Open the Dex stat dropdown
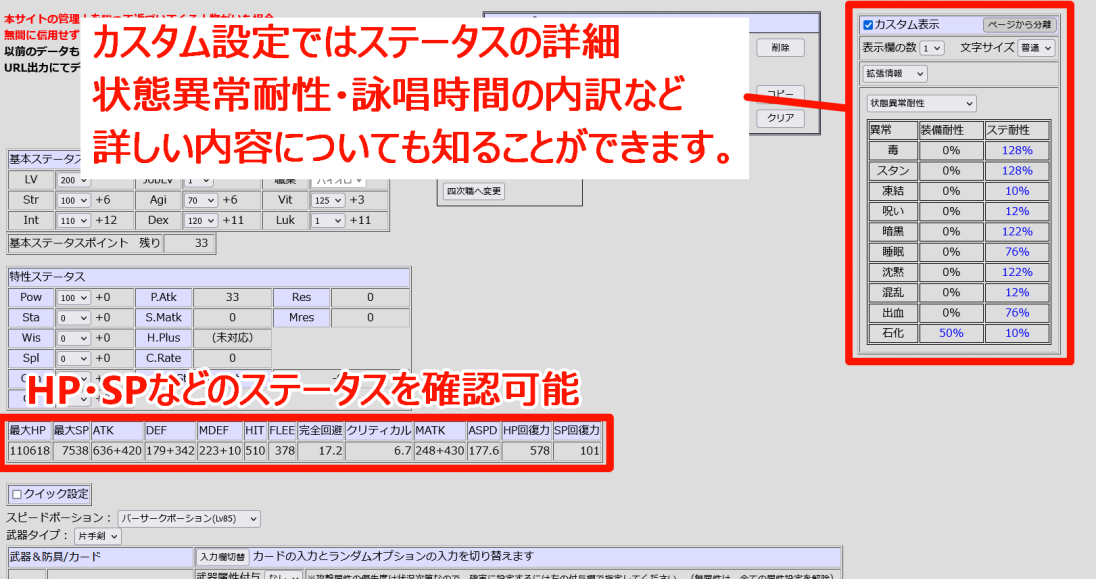The height and width of the screenshot is (579, 1096). click(x=200, y=220)
